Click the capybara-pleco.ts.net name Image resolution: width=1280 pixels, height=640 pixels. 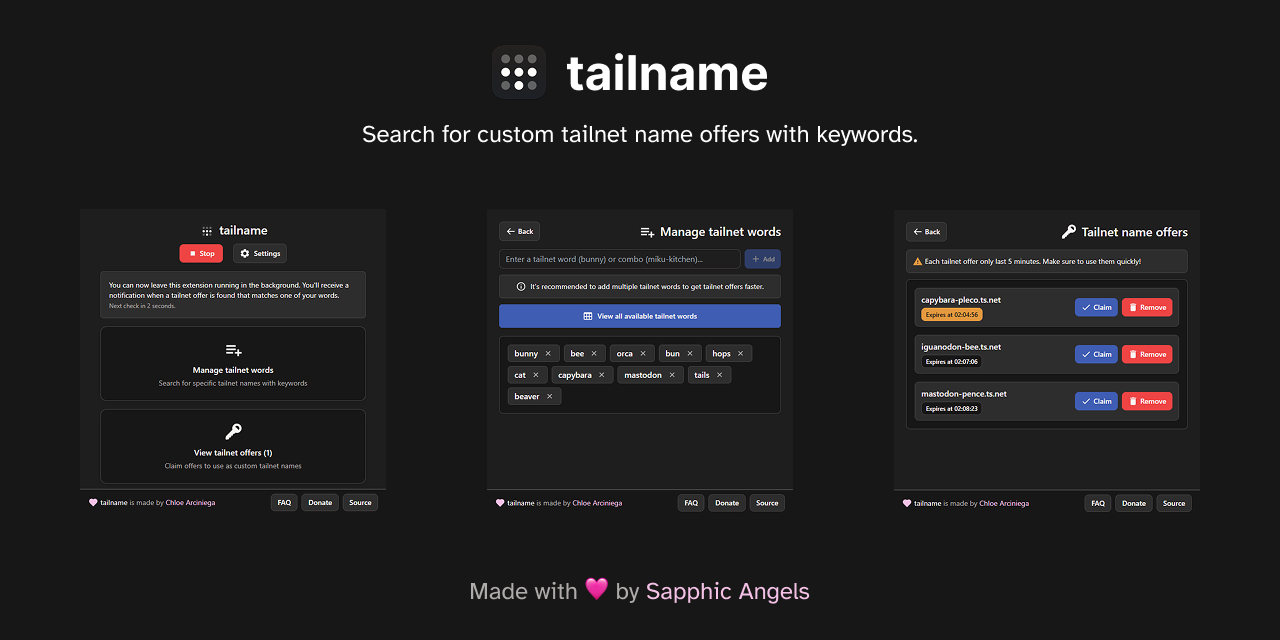point(961,300)
